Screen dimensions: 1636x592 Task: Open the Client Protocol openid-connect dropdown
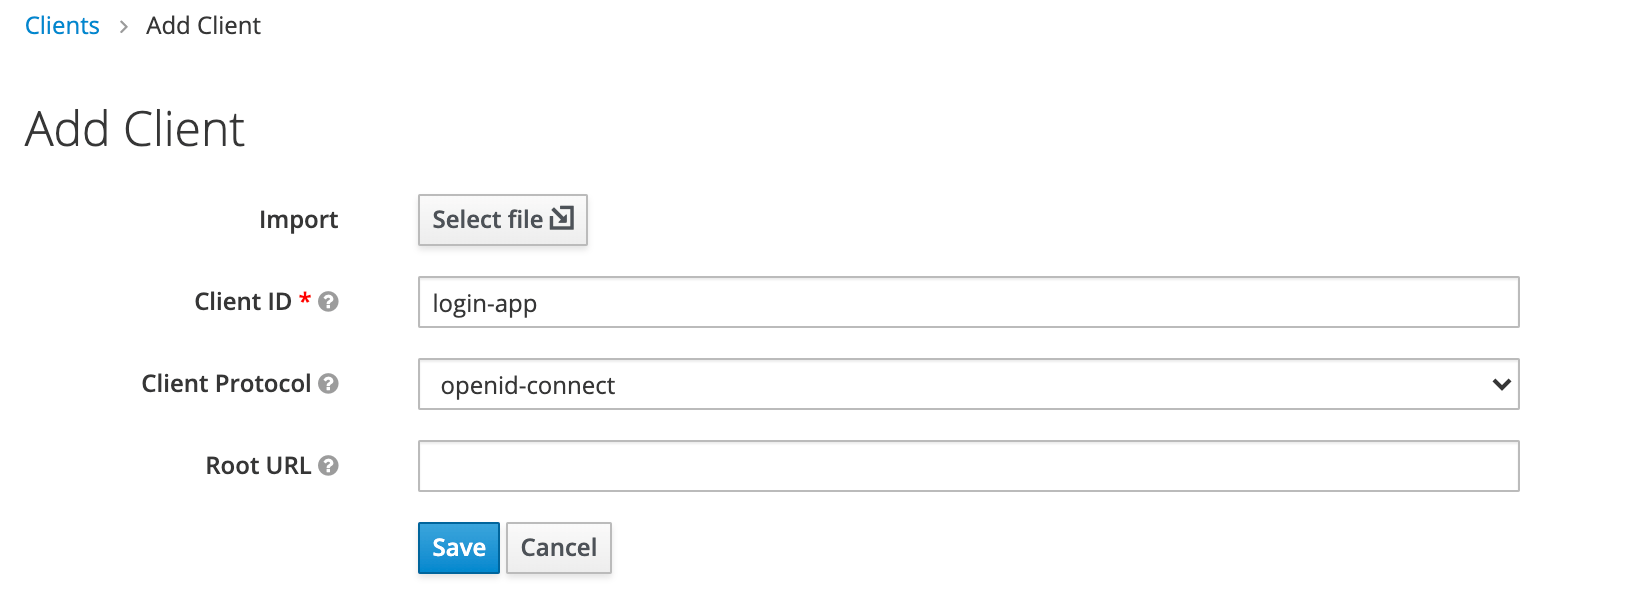(968, 384)
